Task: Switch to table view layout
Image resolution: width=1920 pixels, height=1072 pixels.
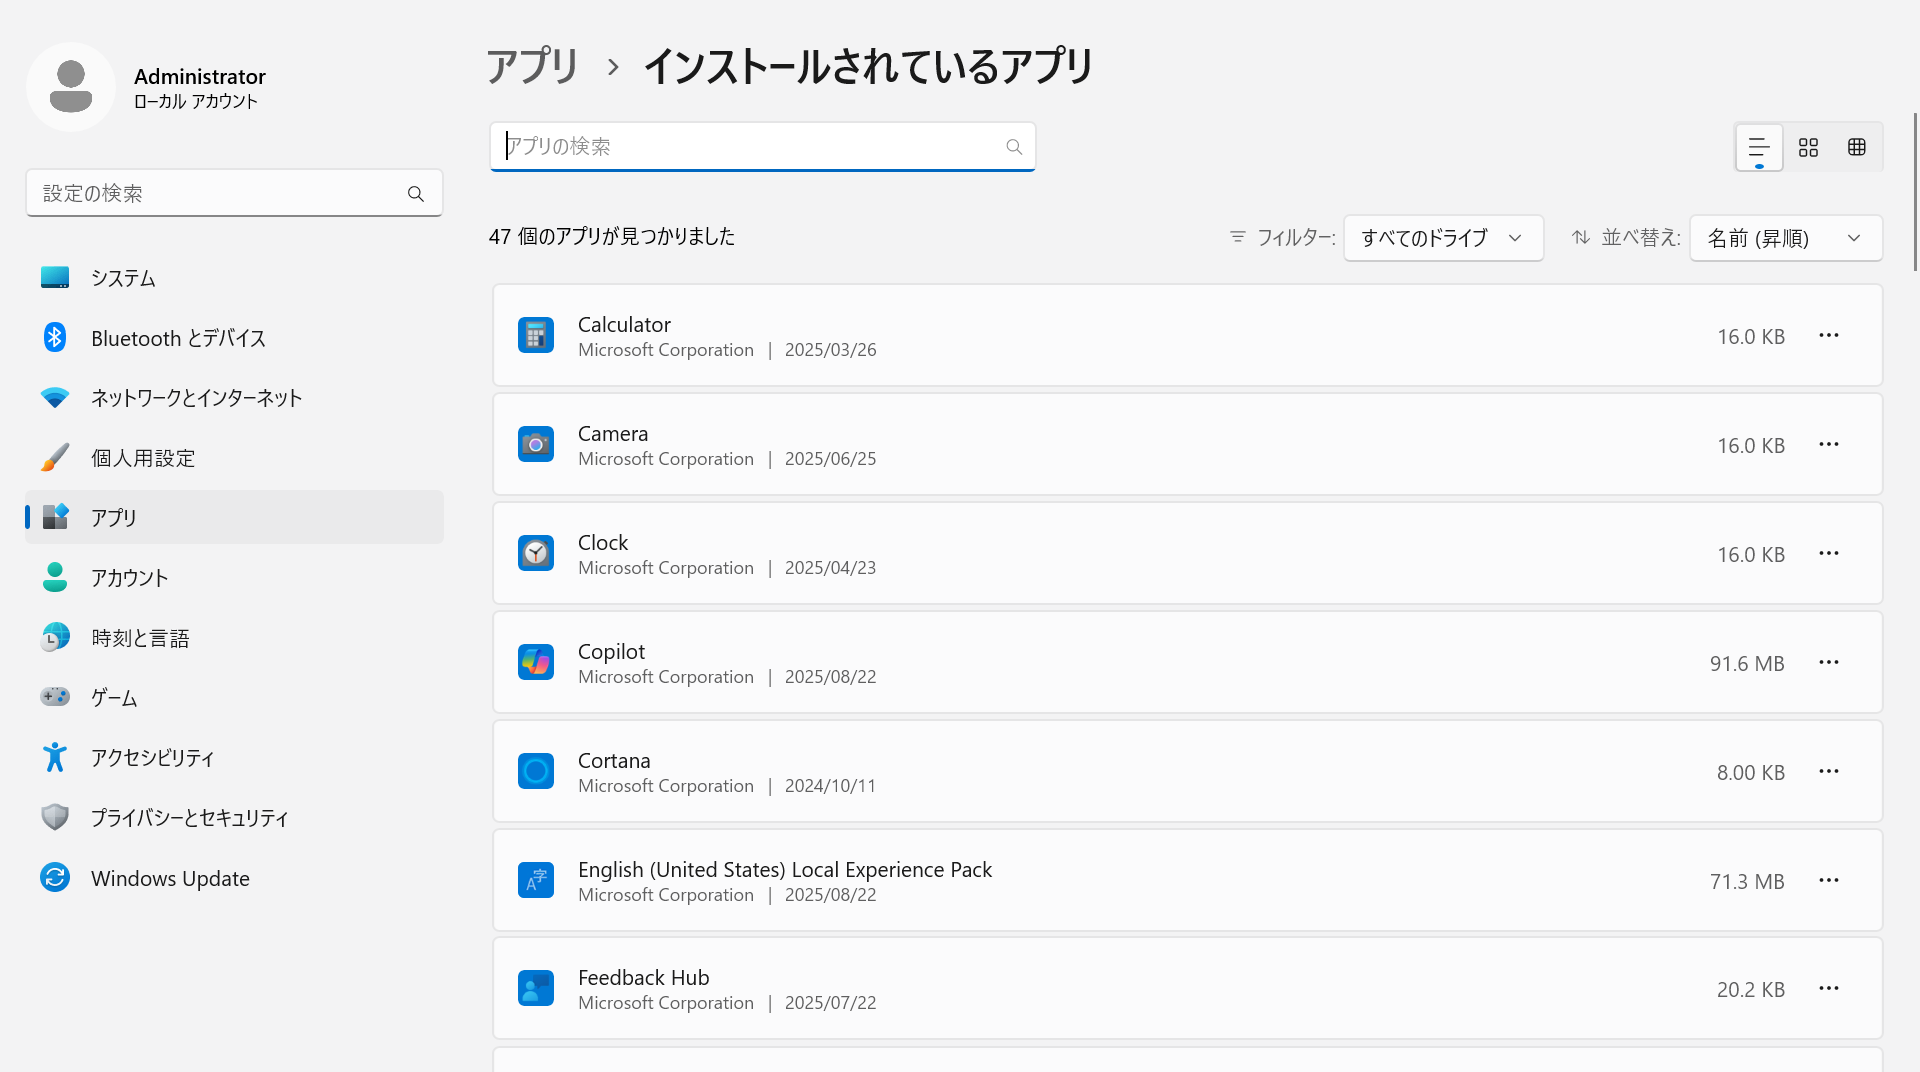Action: click(x=1857, y=148)
